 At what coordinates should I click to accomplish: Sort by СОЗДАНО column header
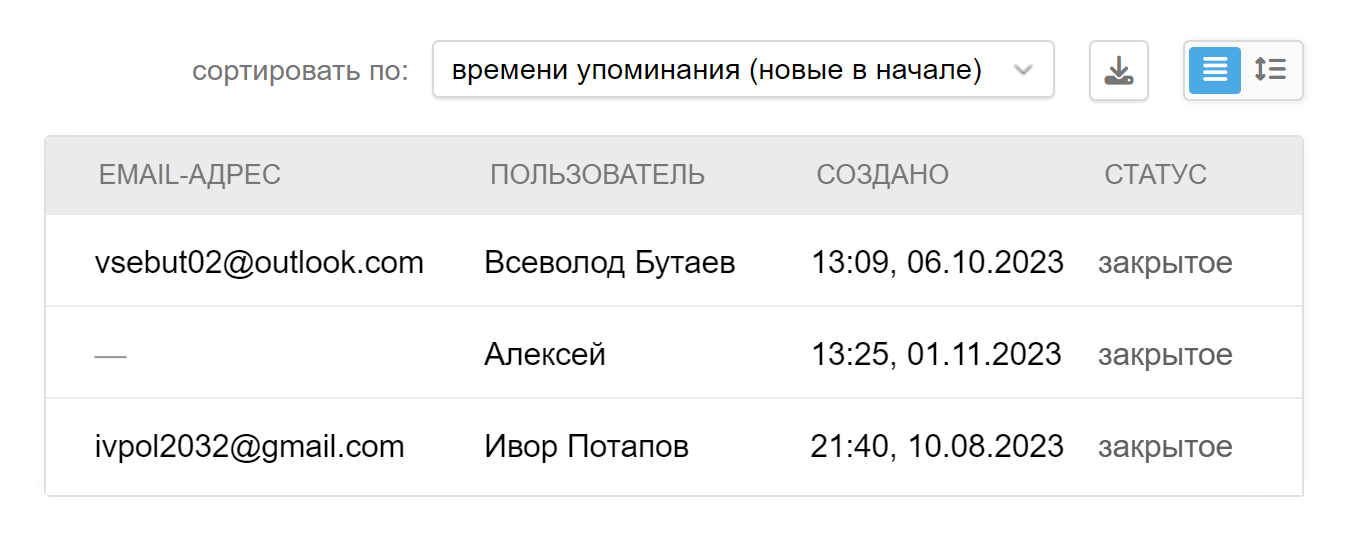click(882, 175)
